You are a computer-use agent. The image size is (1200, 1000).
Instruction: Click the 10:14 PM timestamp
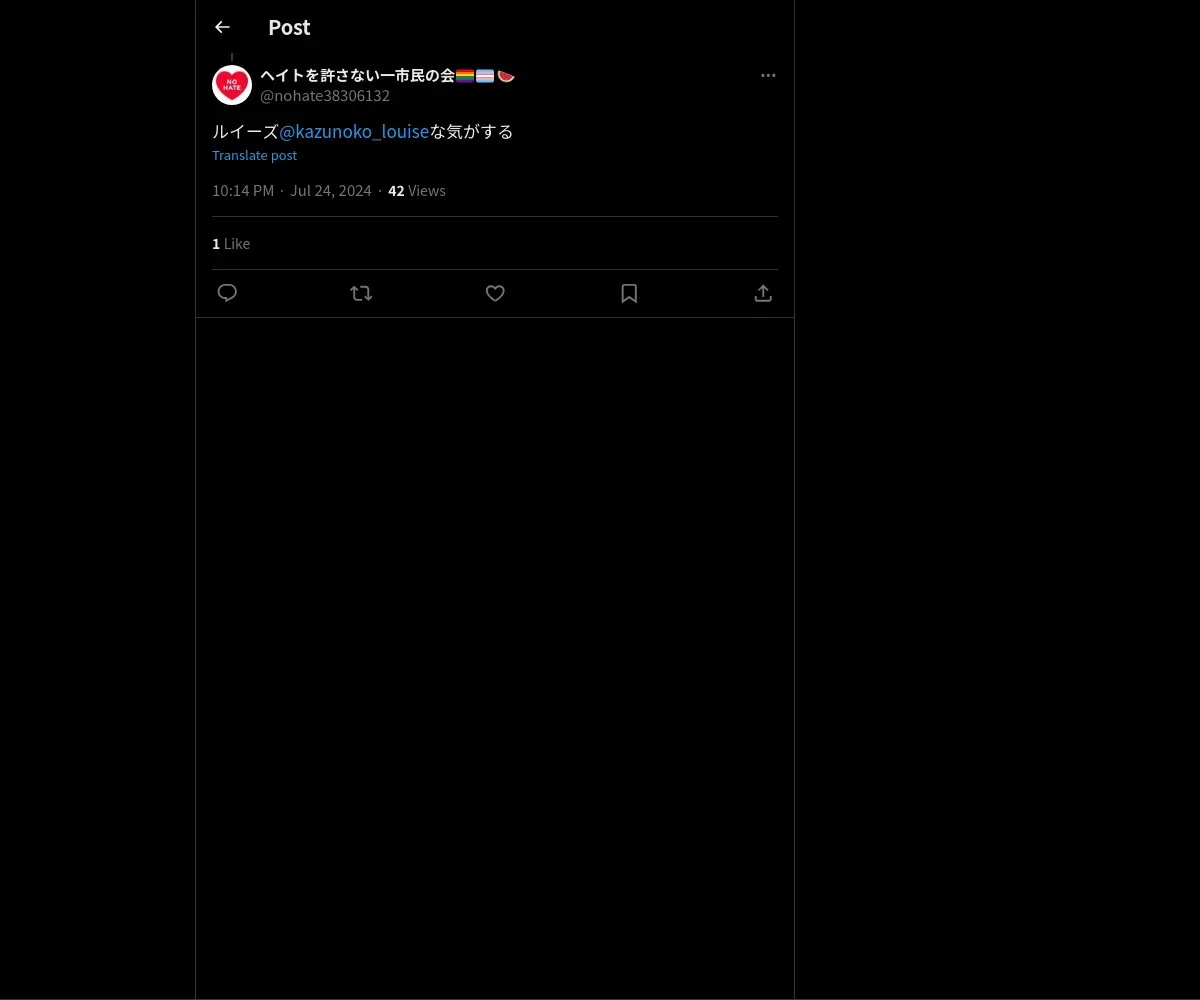tap(243, 190)
